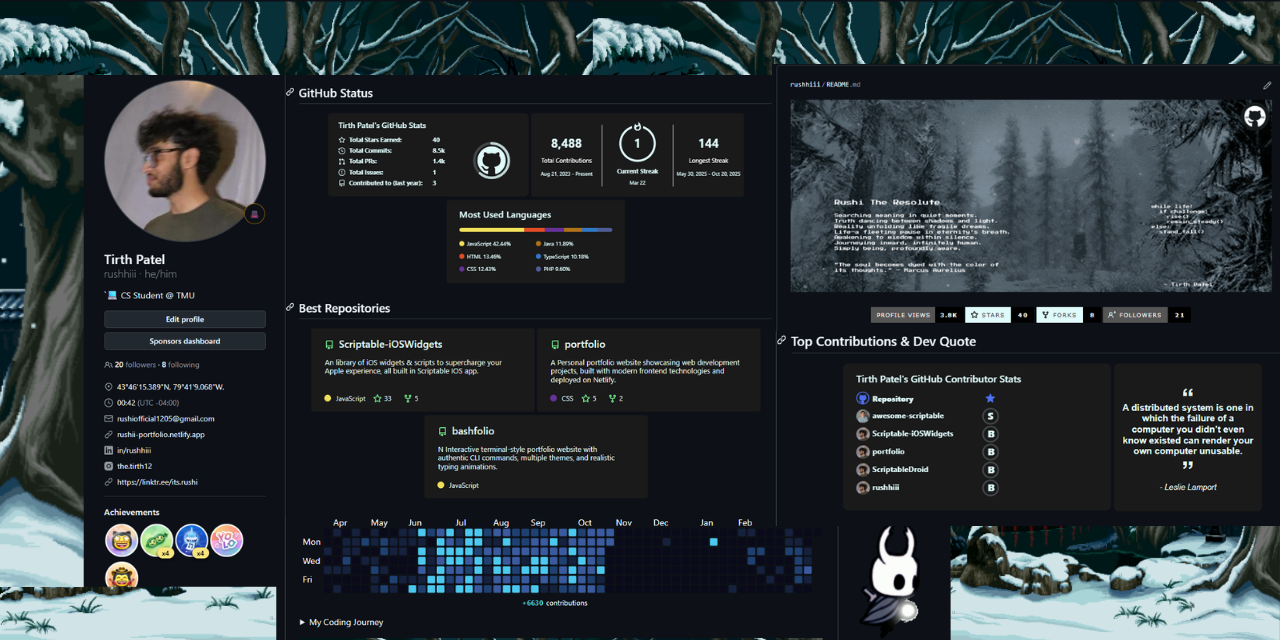This screenshot has height=640, width=1280.
Task: Click the location pin icon beside the coordinates
Action: click(x=109, y=386)
